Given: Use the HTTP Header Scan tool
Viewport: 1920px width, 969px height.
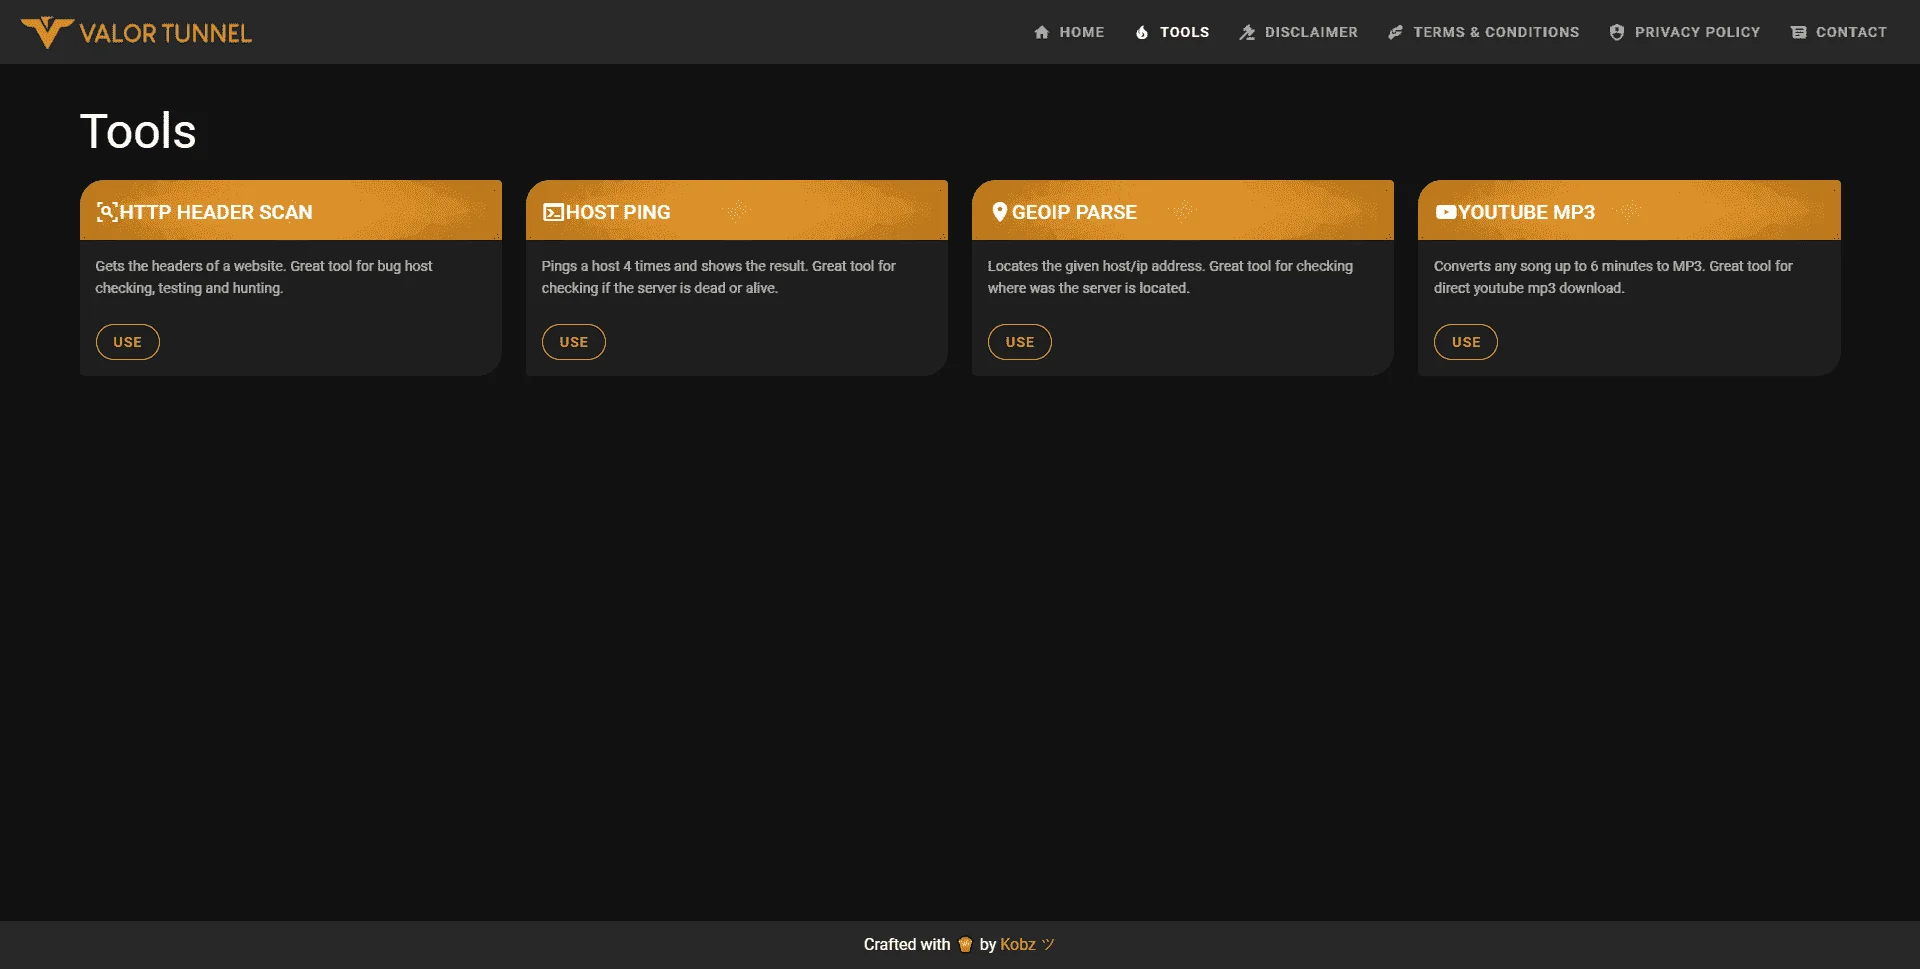Looking at the screenshot, I should click(x=128, y=342).
